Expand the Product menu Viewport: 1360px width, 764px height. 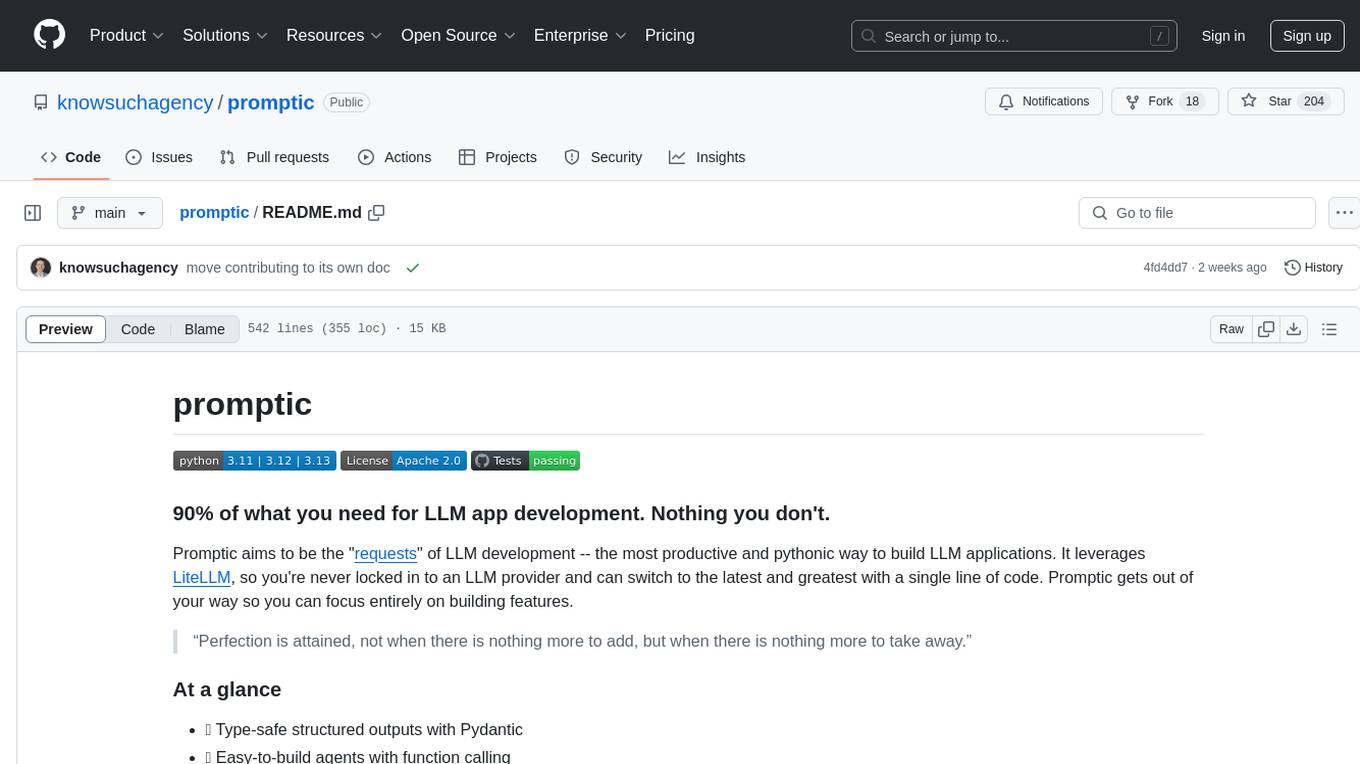[x=127, y=35]
